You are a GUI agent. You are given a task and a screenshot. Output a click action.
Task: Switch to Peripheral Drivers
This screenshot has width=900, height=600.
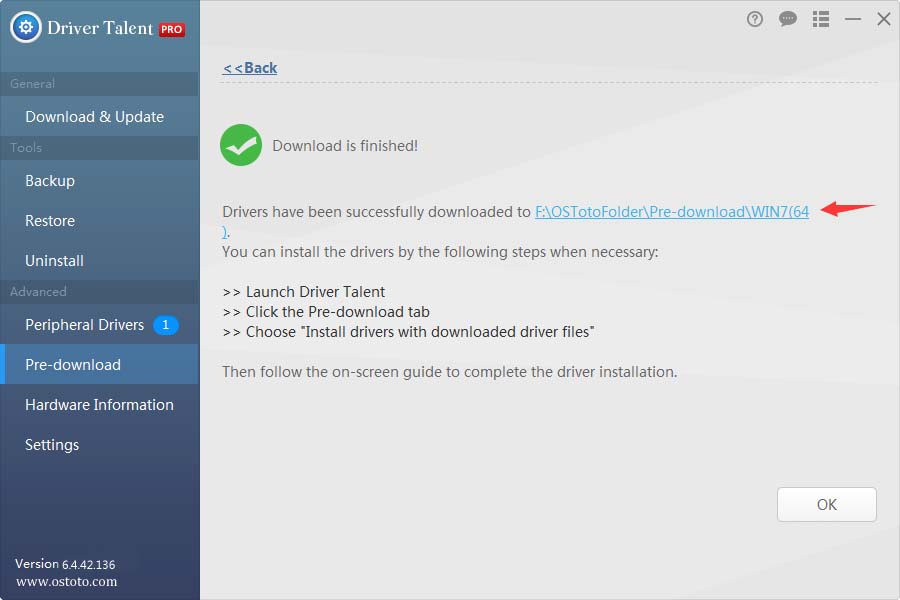[x=99, y=325]
